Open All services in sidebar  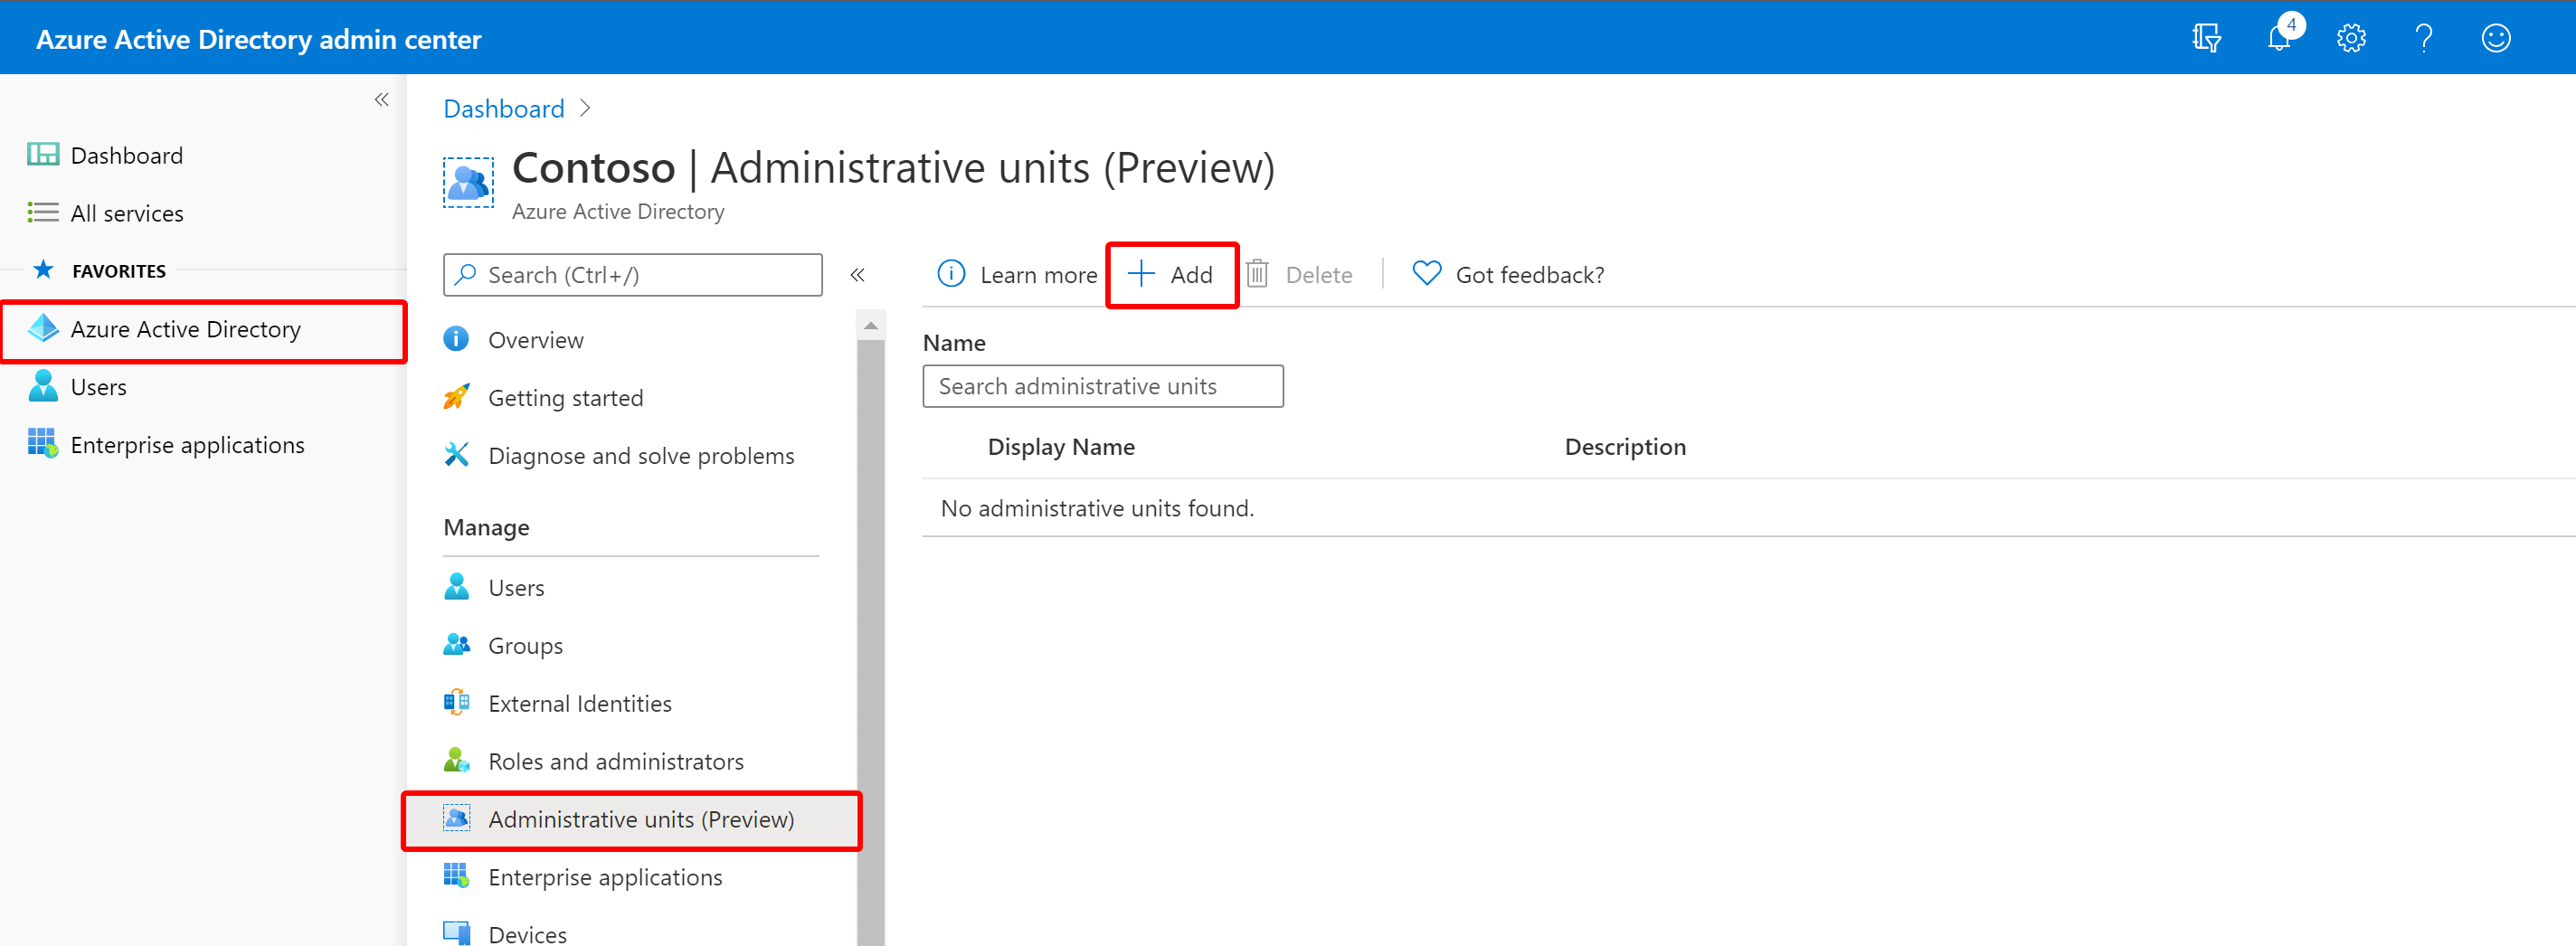126,213
